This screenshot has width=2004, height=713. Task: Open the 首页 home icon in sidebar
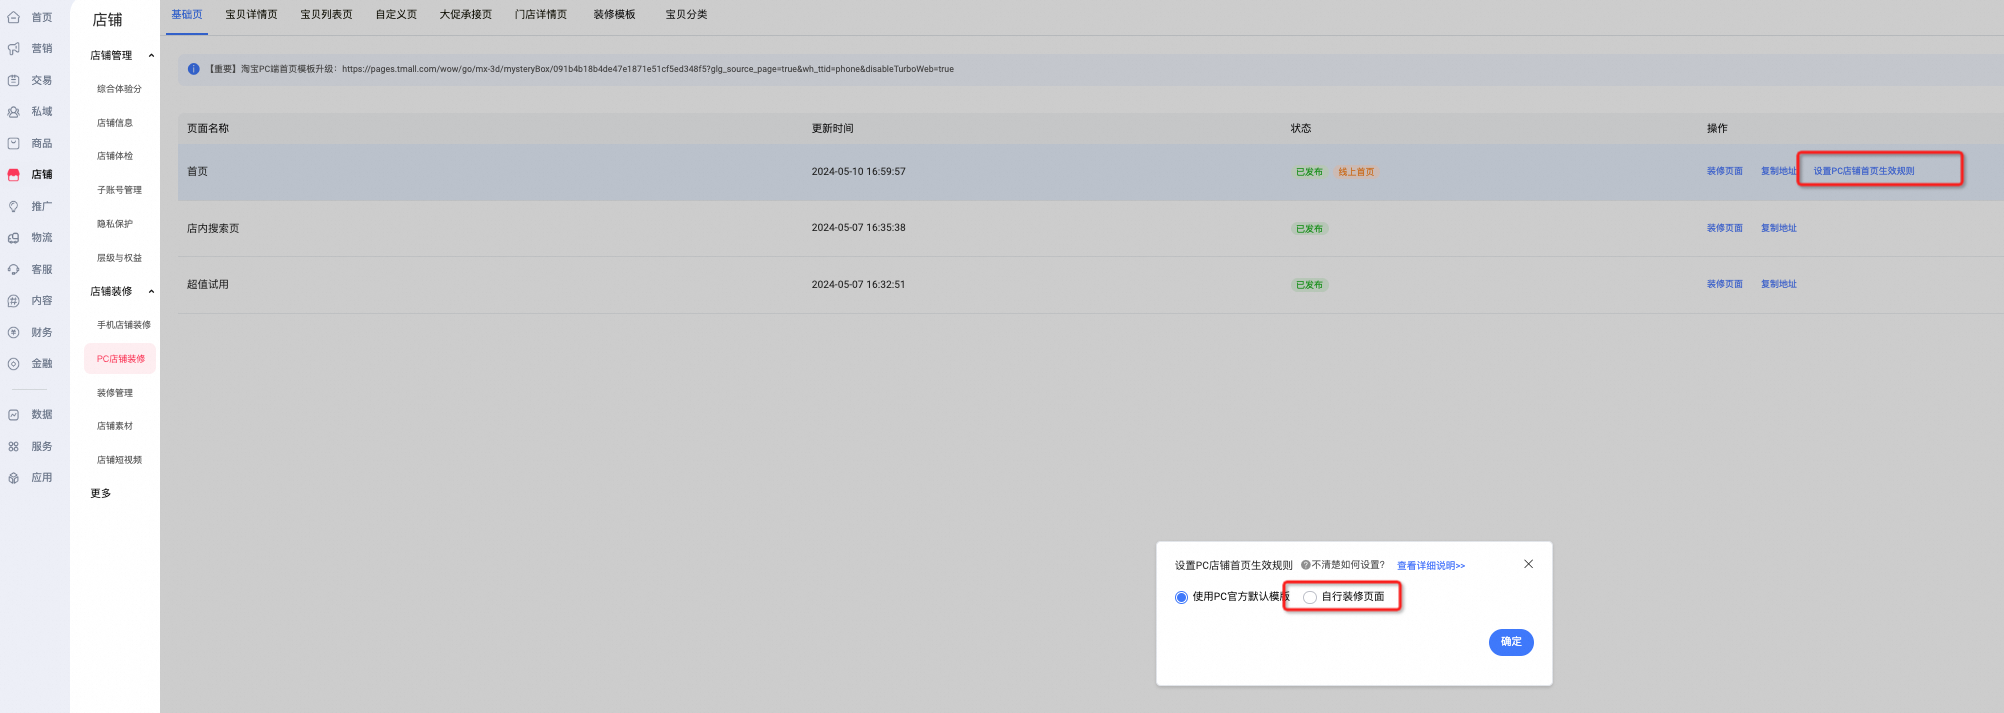(14, 18)
